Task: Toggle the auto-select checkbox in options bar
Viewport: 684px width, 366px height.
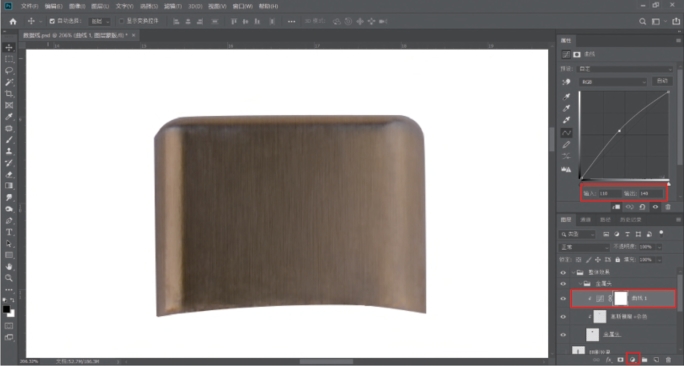Action: click(52, 21)
